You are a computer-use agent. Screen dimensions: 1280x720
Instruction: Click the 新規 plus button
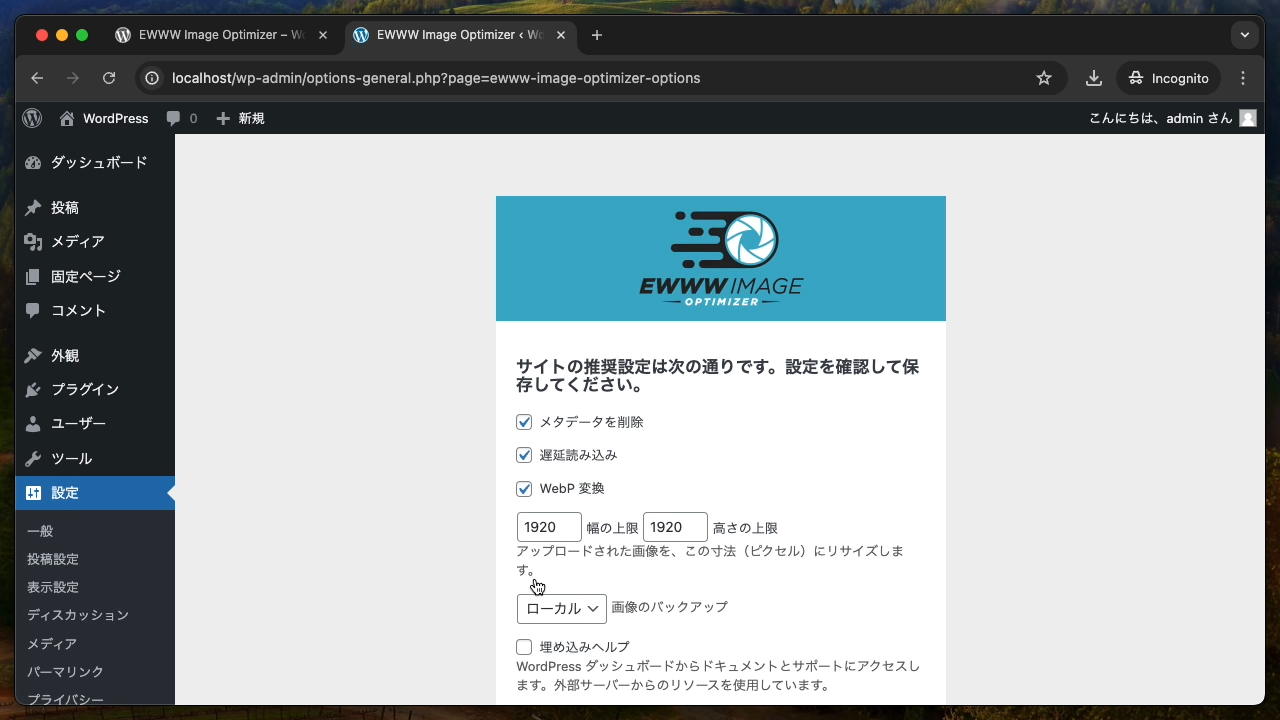click(240, 118)
